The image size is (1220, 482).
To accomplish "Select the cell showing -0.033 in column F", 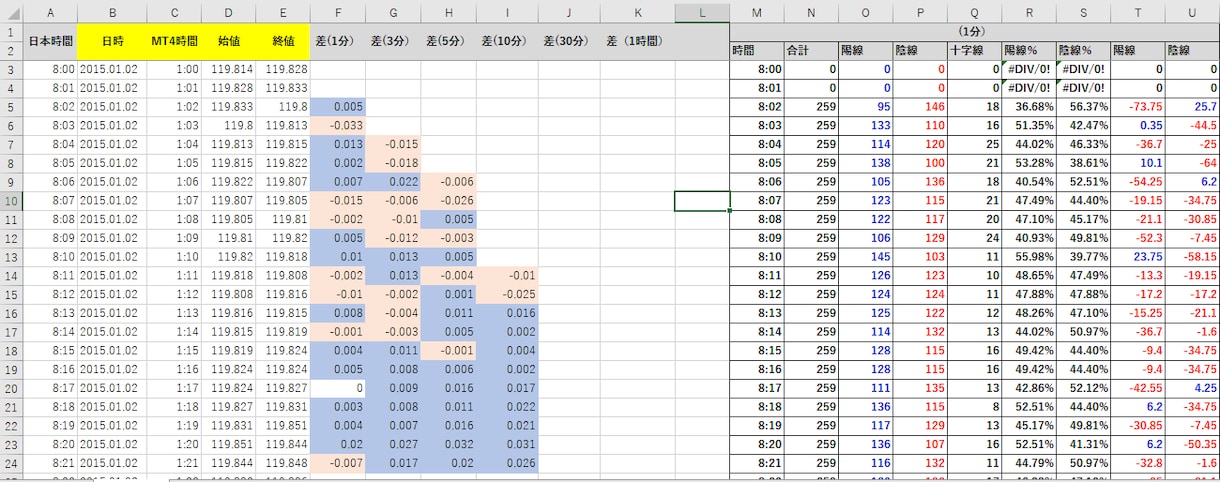I will click(x=338, y=126).
